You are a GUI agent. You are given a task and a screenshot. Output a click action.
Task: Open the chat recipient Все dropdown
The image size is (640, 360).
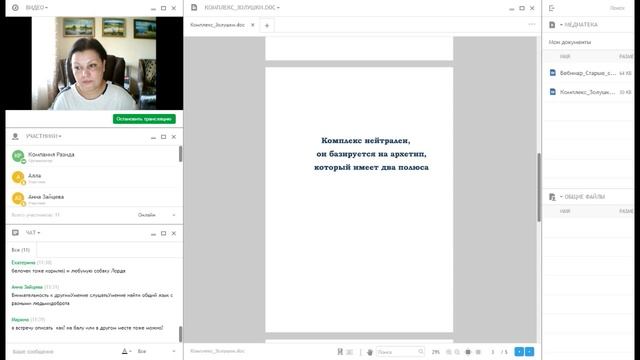pyautogui.click(x=156, y=351)
